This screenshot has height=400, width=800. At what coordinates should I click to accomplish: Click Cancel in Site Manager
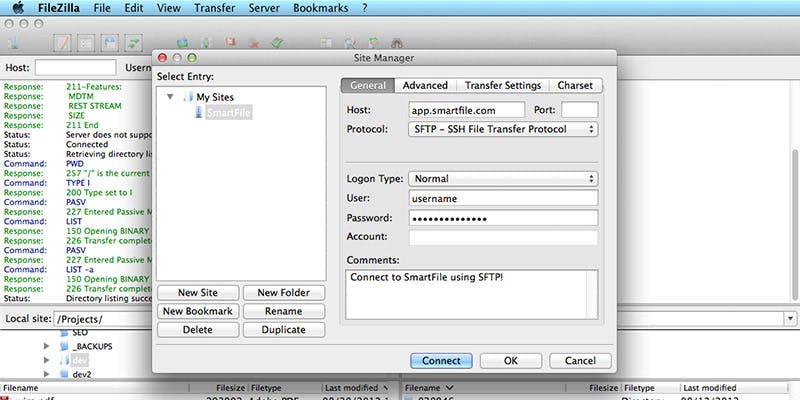pyautogui.click(x=580, y=361)
